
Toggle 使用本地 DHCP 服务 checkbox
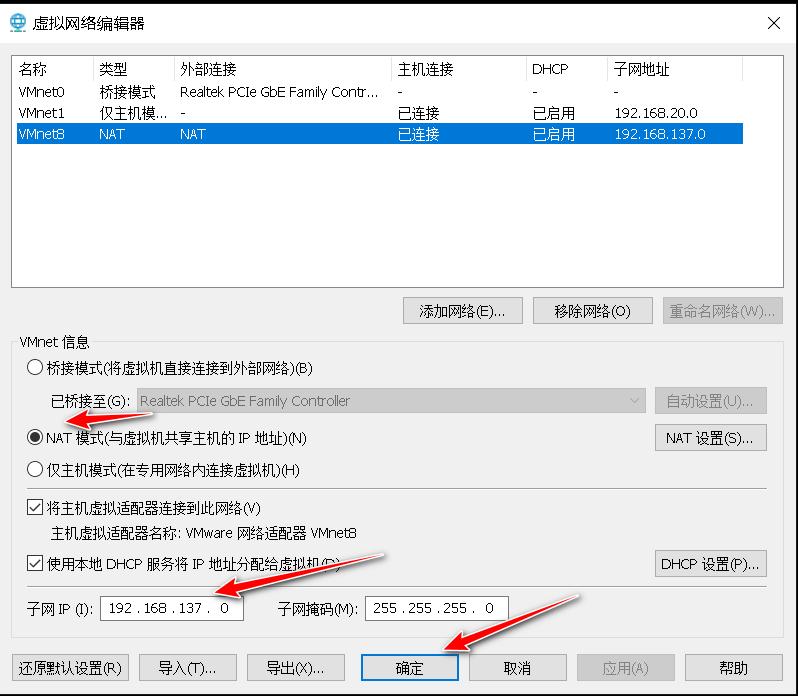coord(35,563)
